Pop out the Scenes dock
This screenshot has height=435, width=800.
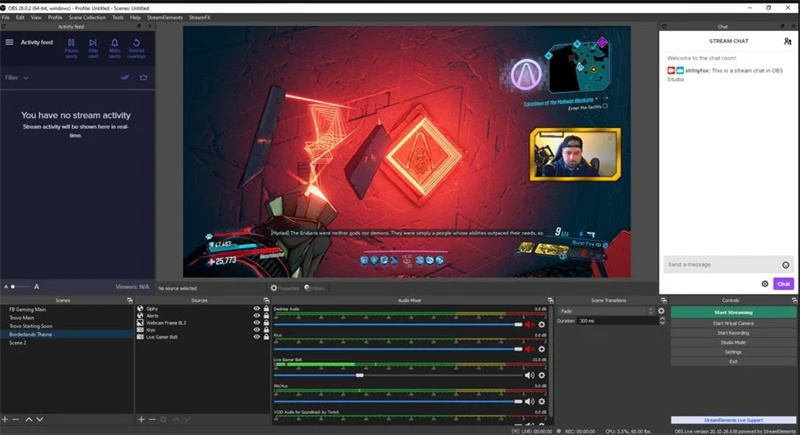click(130, 300)
